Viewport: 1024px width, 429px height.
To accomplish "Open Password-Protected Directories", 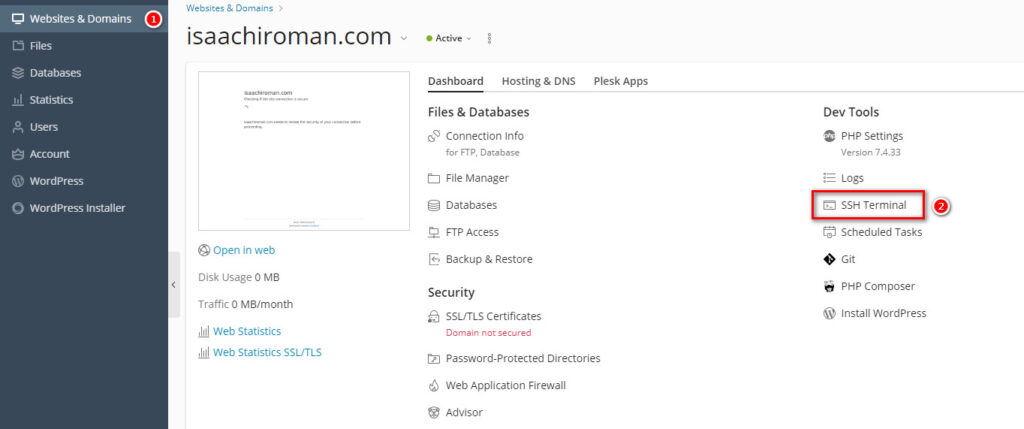I will [523, 358].
